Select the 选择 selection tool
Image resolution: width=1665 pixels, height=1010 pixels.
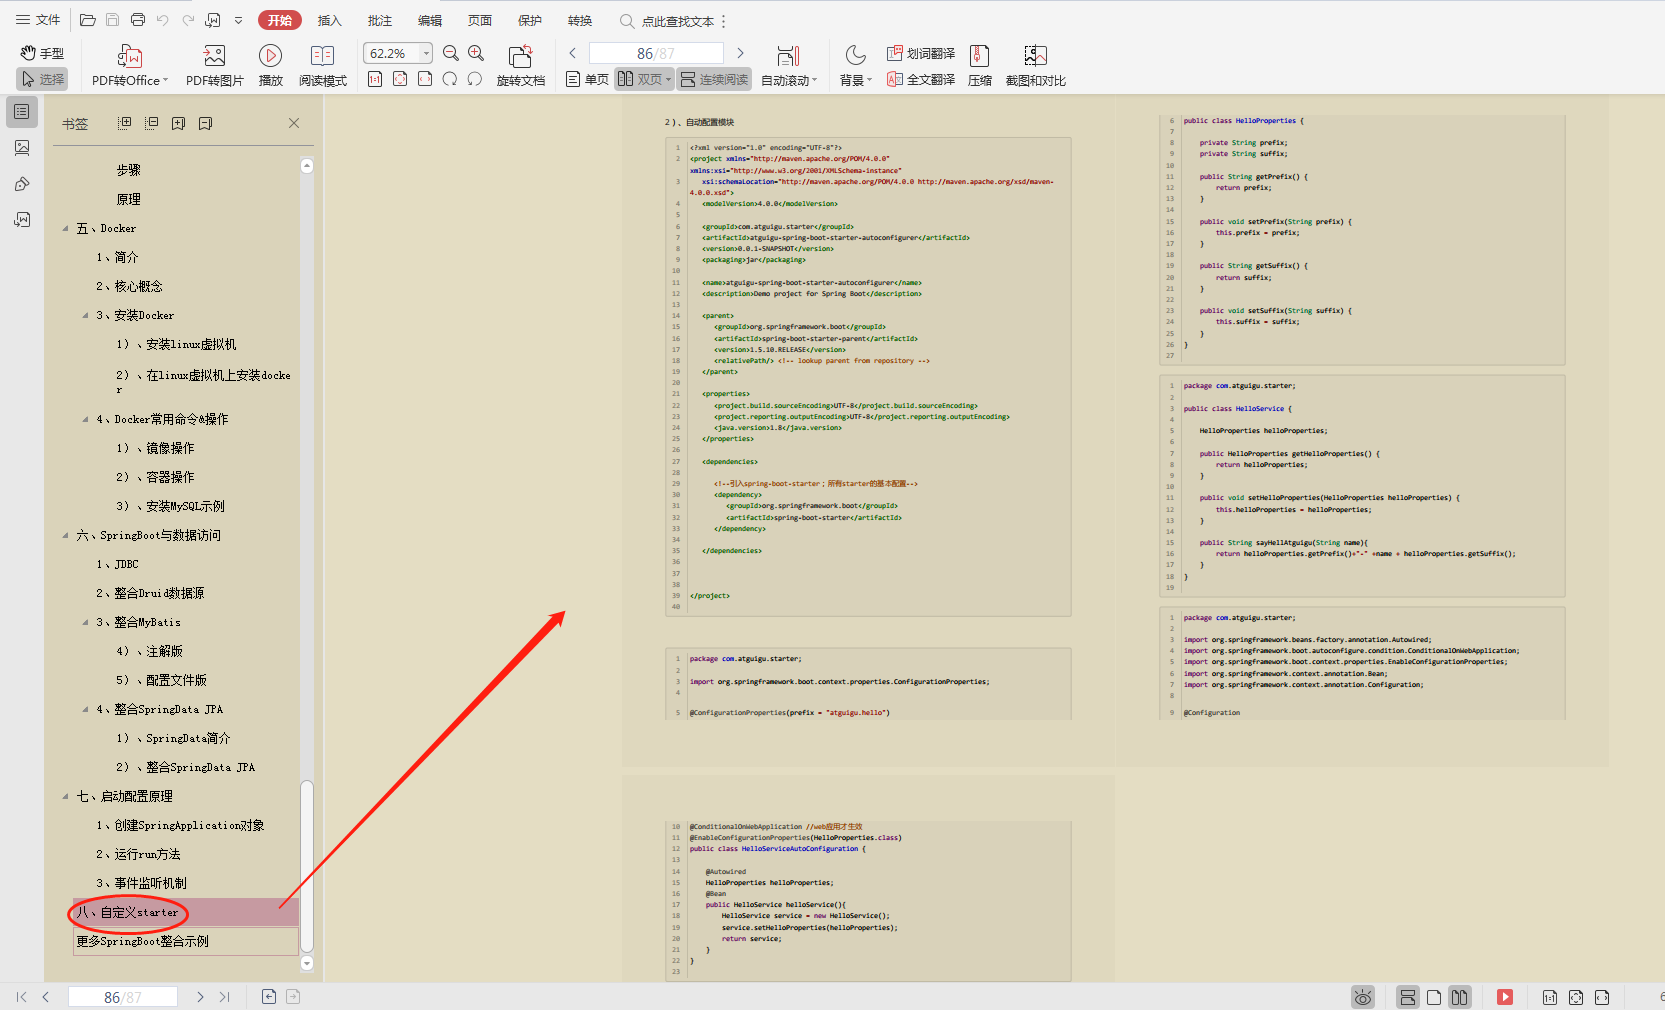coord(42,79)
